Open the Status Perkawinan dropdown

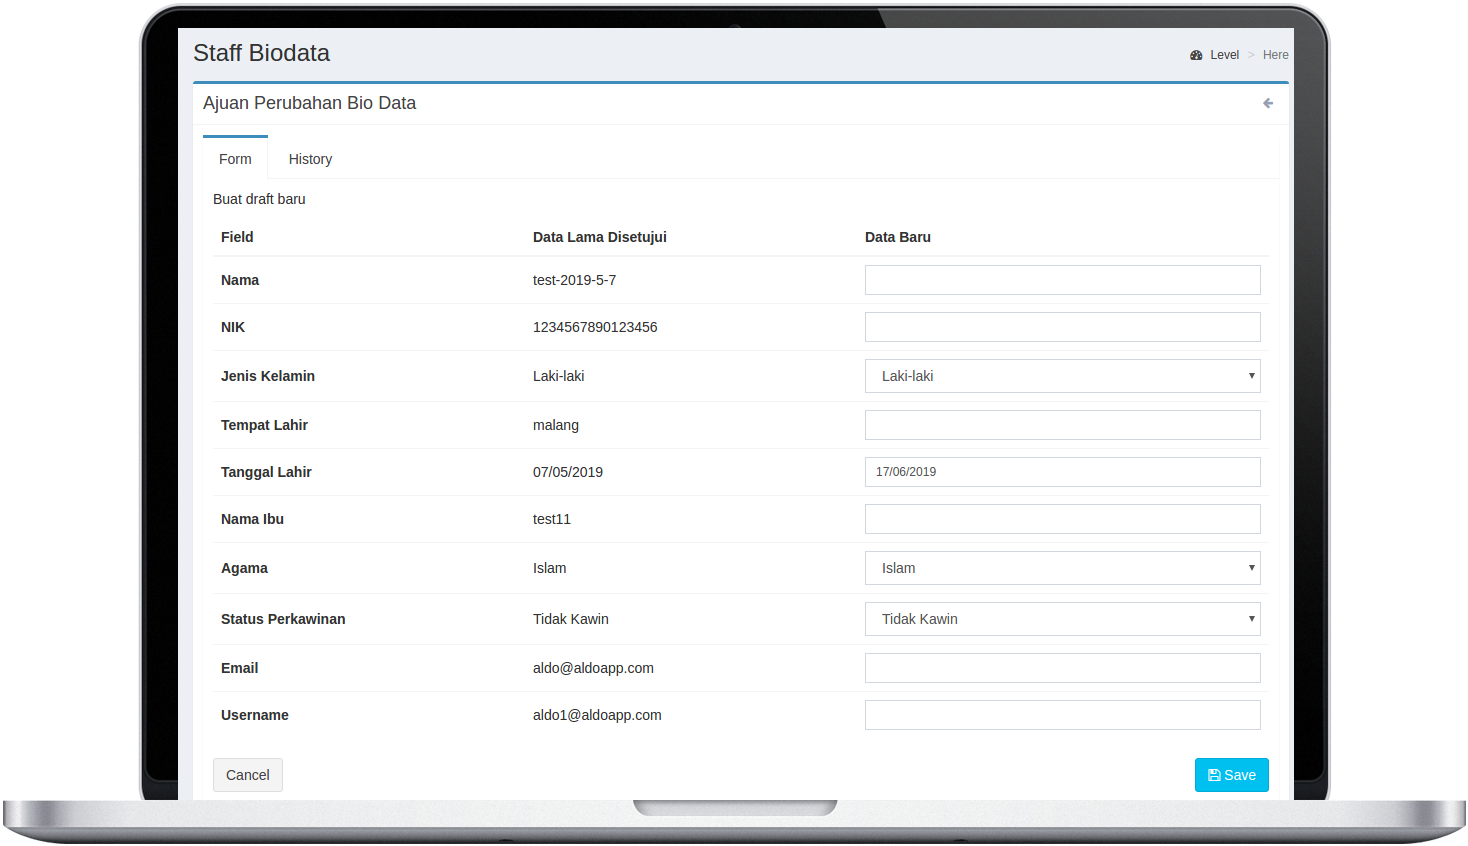[x=1062, y=619]
